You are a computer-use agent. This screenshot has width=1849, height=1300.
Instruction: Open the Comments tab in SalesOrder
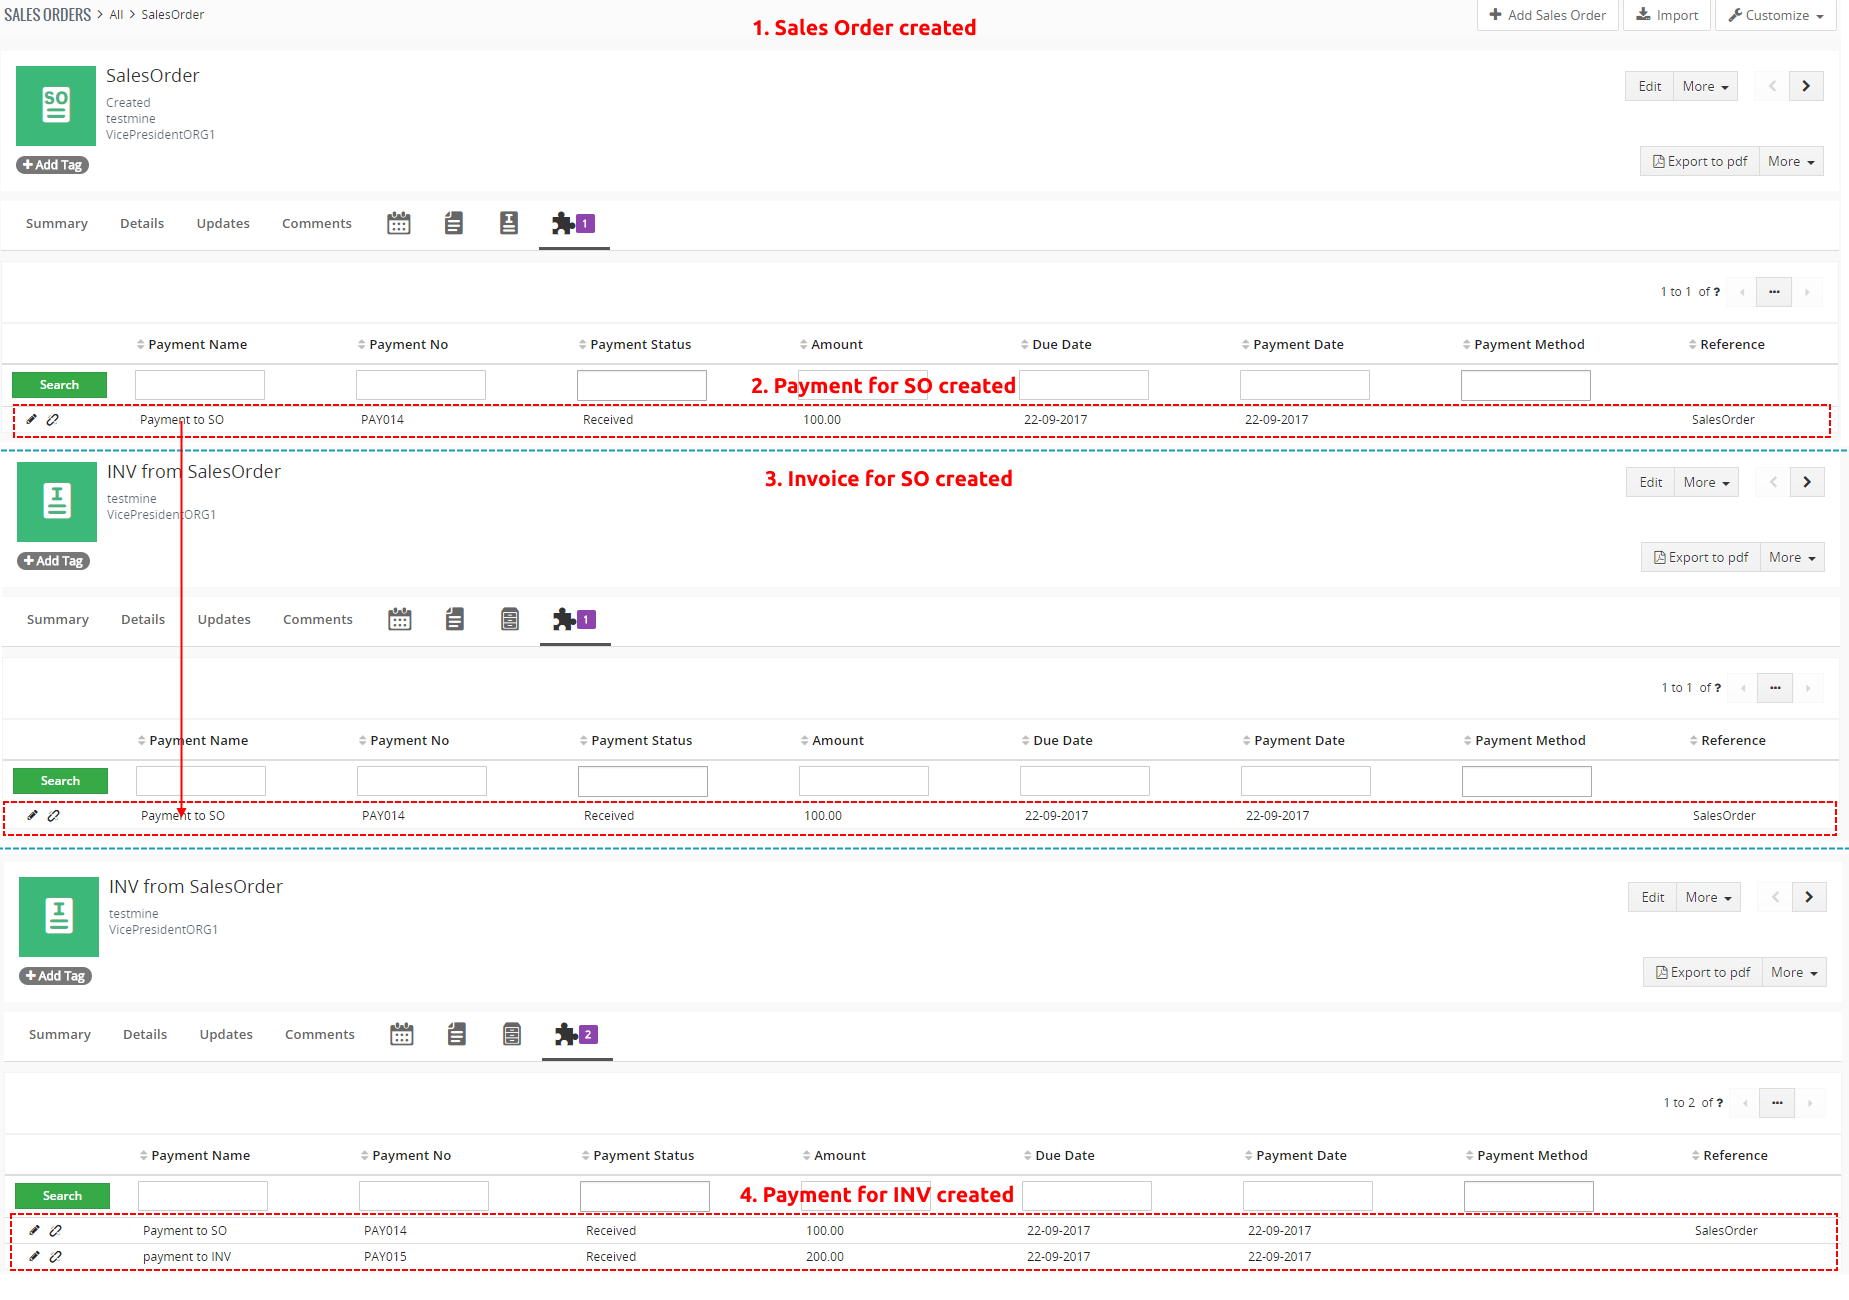[316, 223]
